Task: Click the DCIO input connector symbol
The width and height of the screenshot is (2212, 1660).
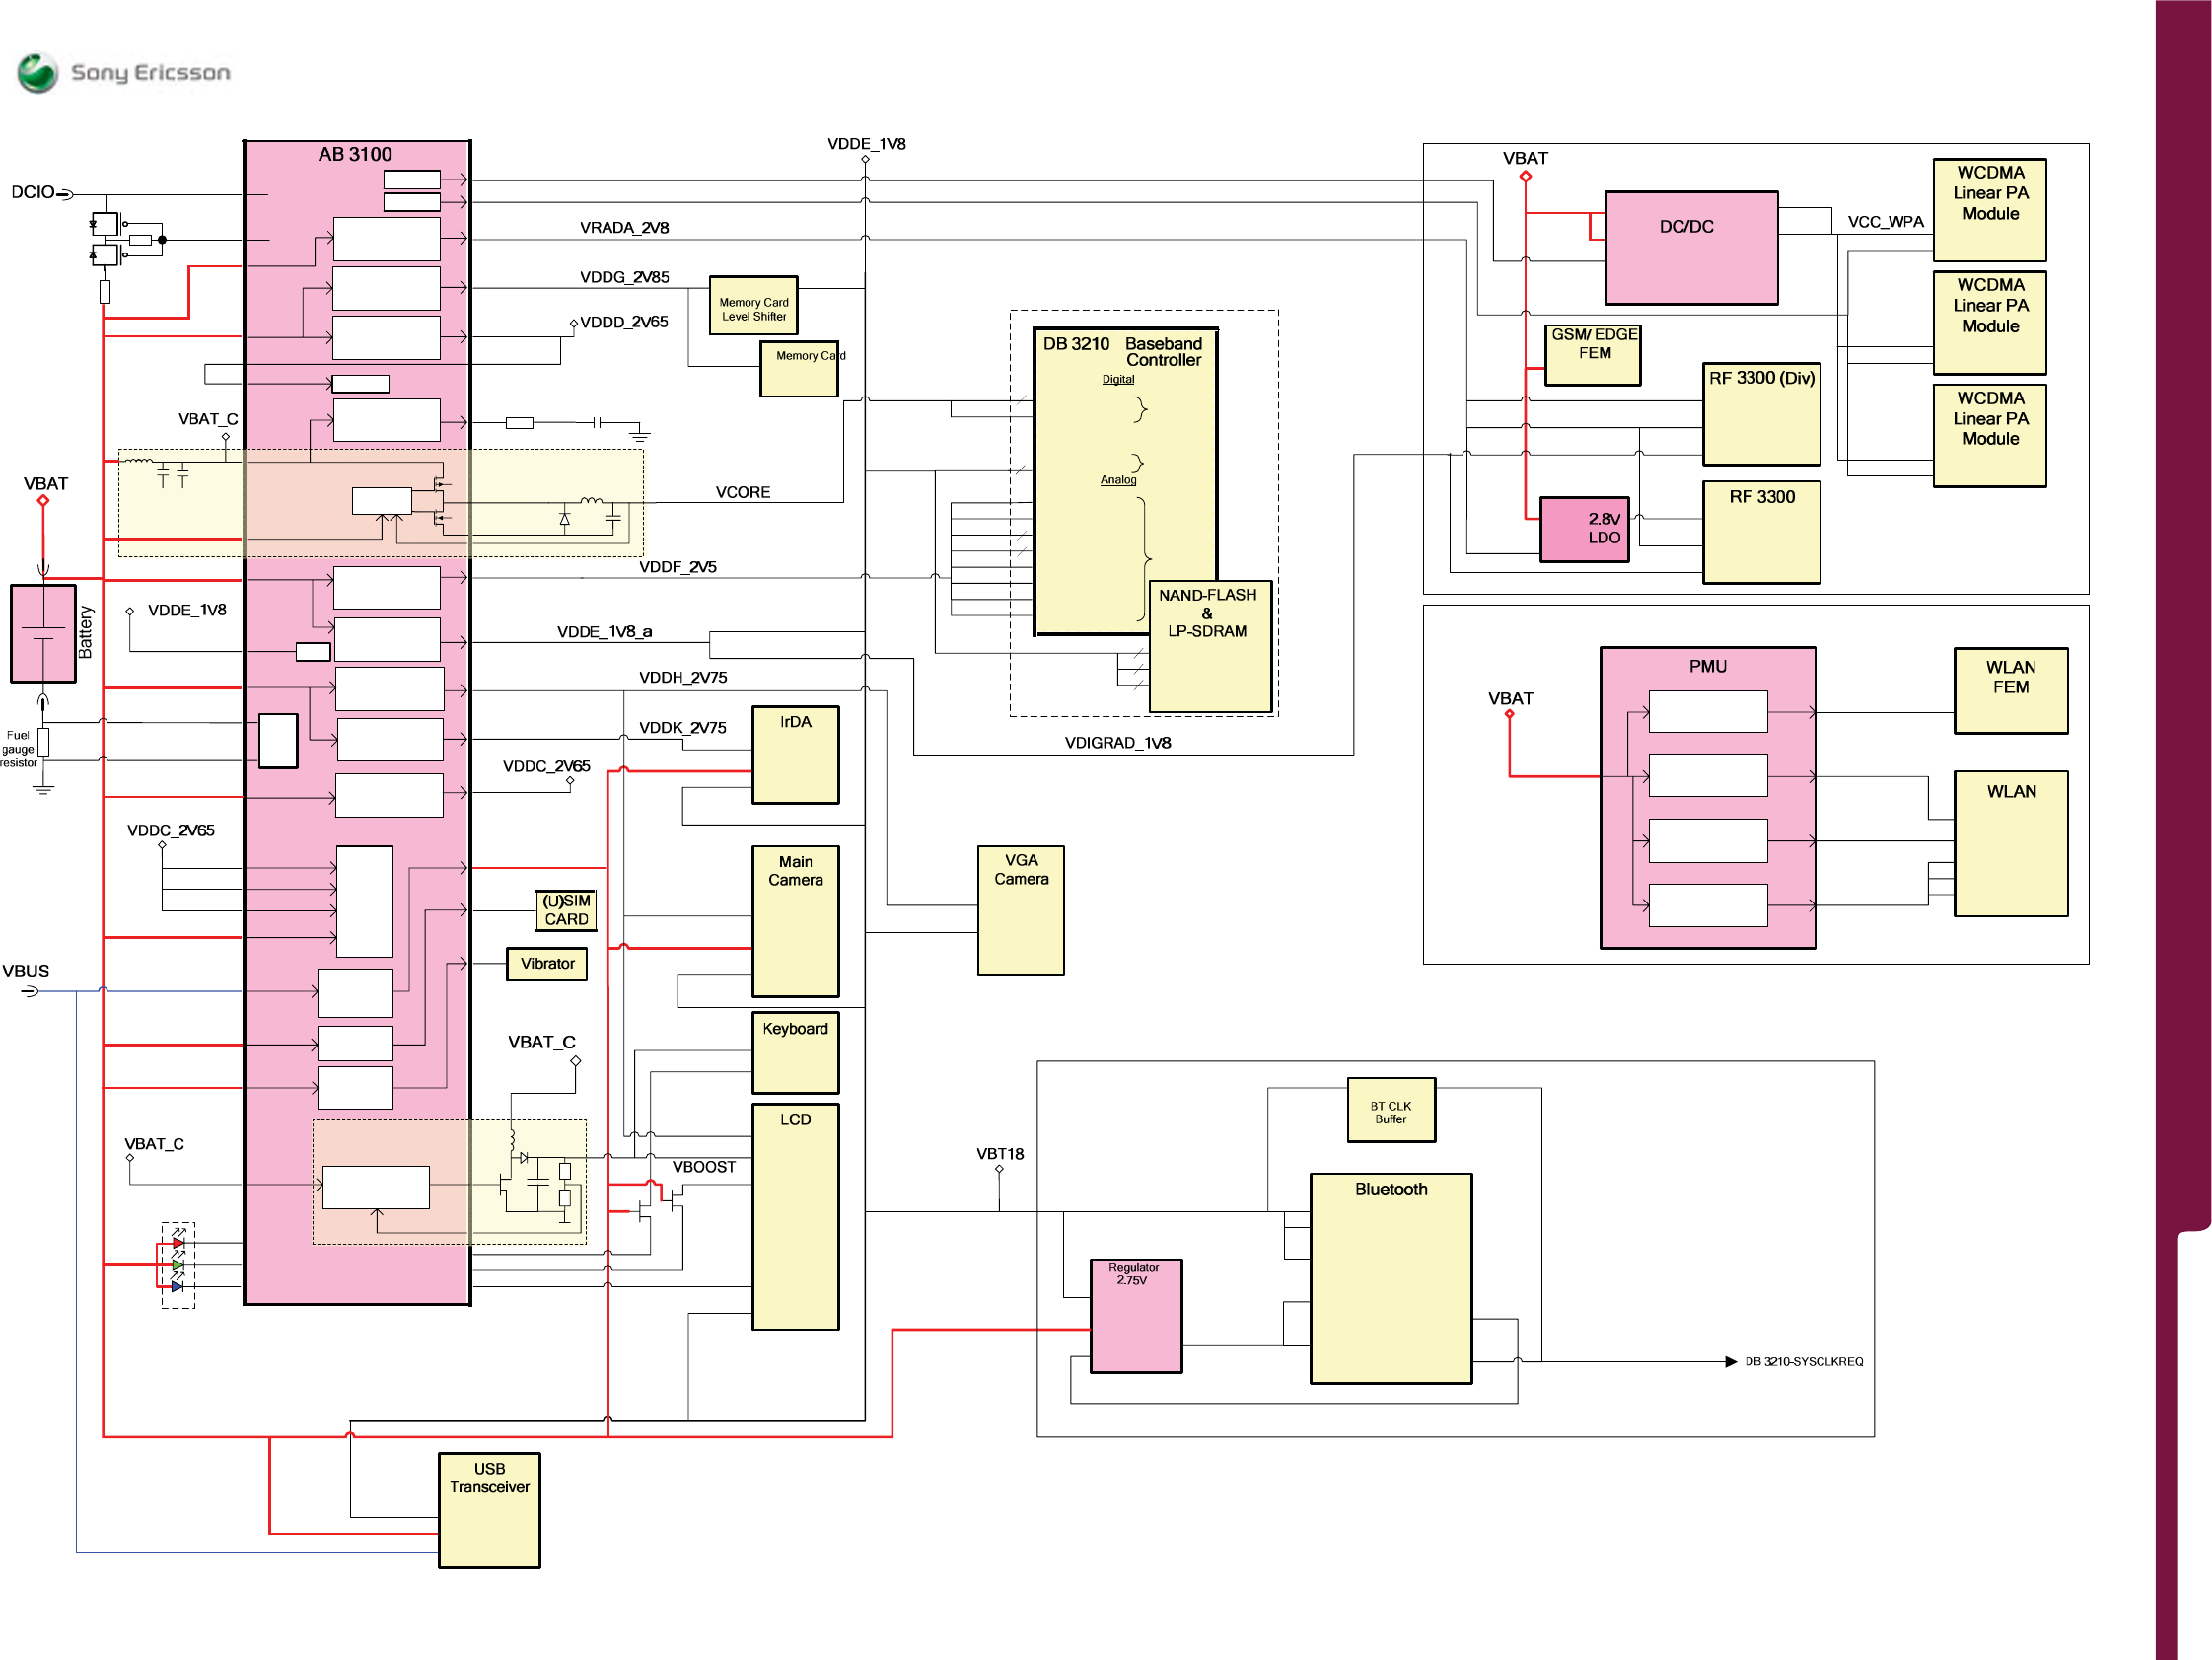Action: [x=66, y=194]
